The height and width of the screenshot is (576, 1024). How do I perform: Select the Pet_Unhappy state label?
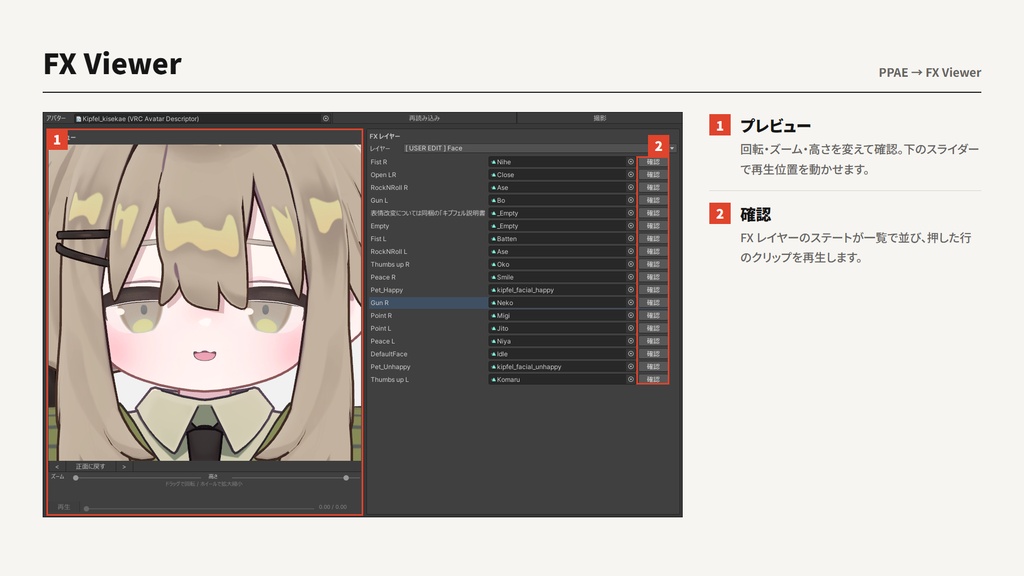[391, 367]
